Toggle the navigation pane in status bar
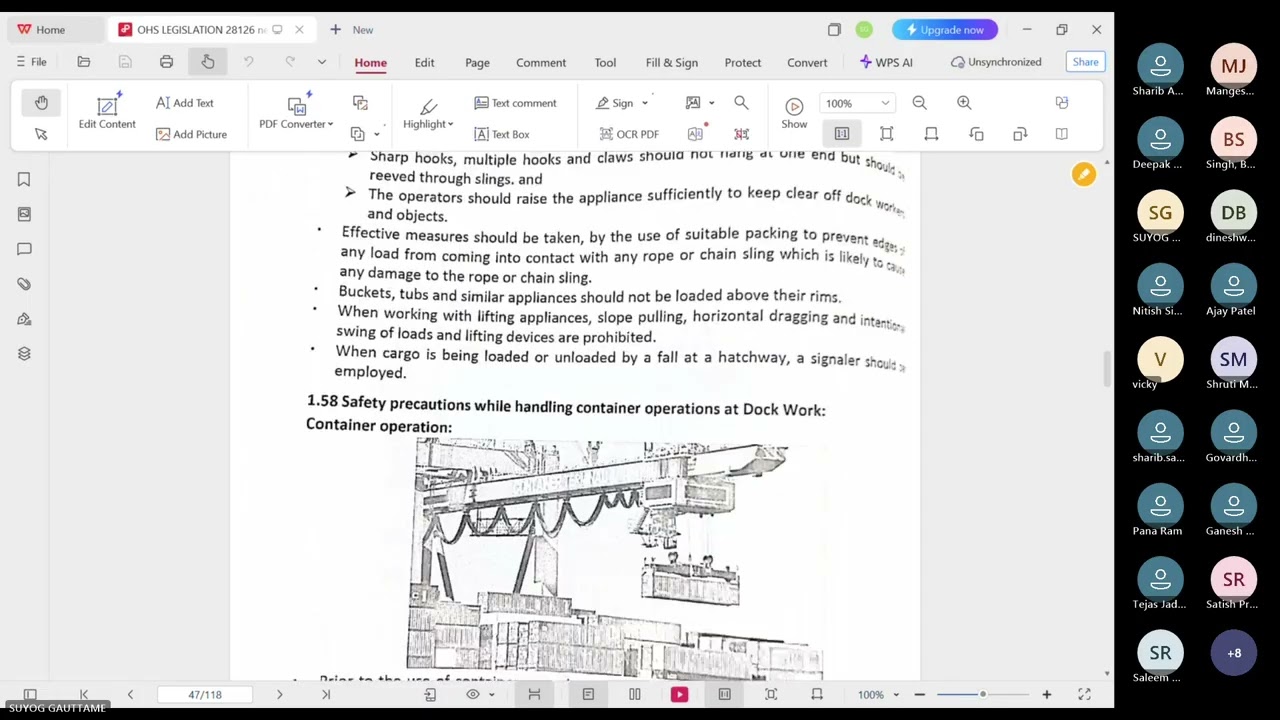 tap(30, 694)
